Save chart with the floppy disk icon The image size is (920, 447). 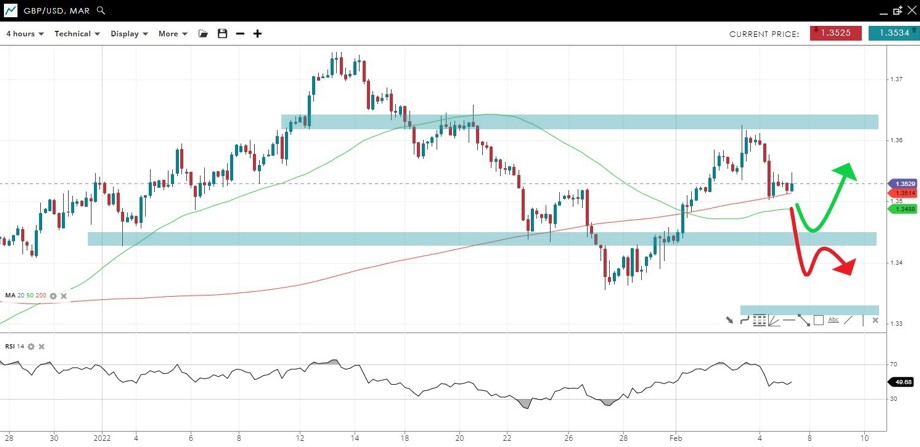tap(222, 34)
